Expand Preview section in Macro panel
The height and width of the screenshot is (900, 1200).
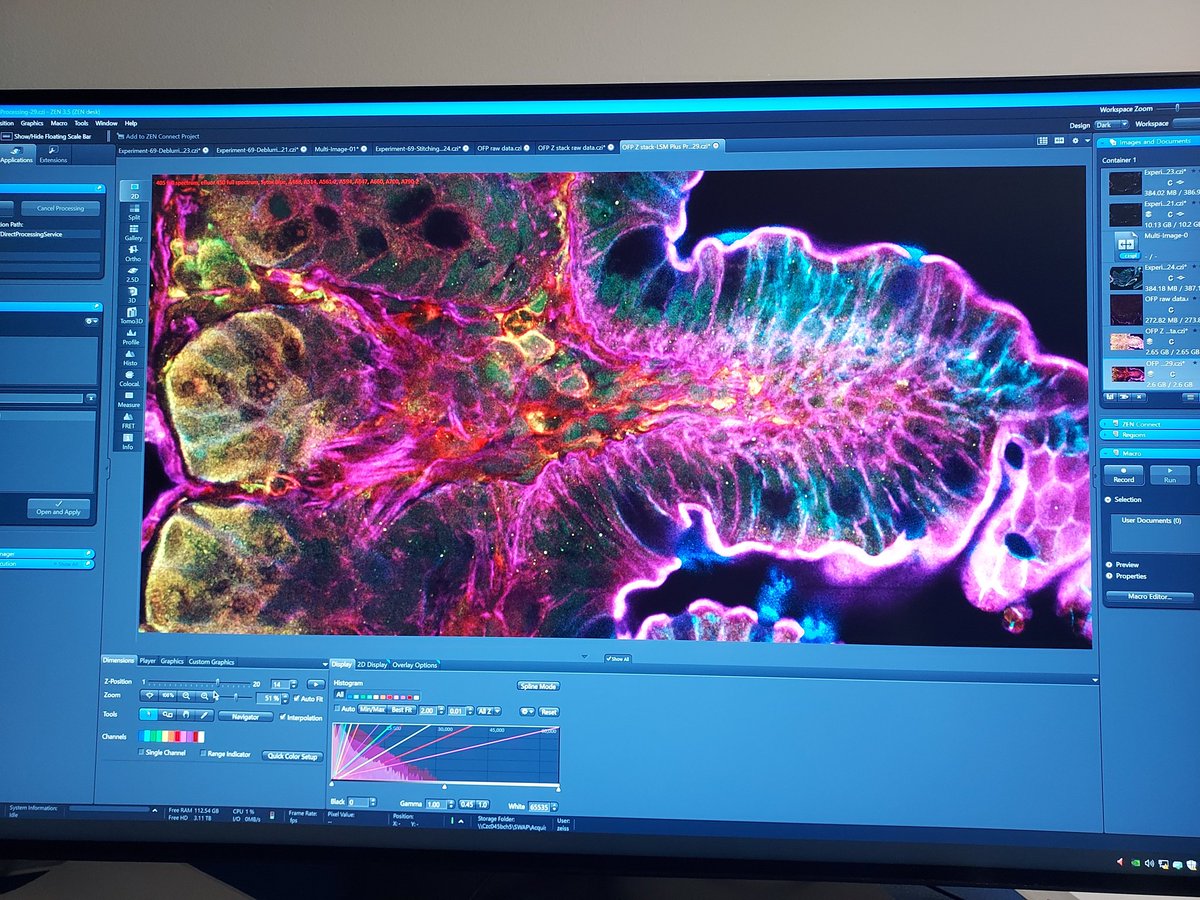pyautogui.click(x=1123, y=565)
